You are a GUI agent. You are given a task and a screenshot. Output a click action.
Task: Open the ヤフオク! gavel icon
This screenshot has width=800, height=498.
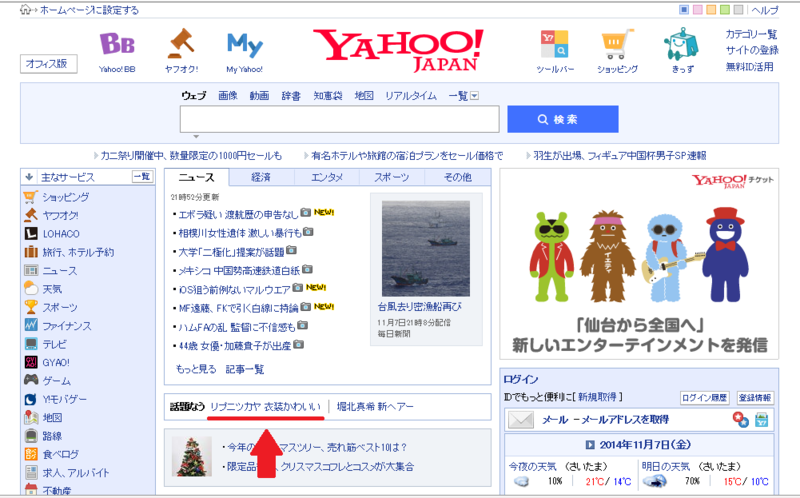(x=181, y=43)
